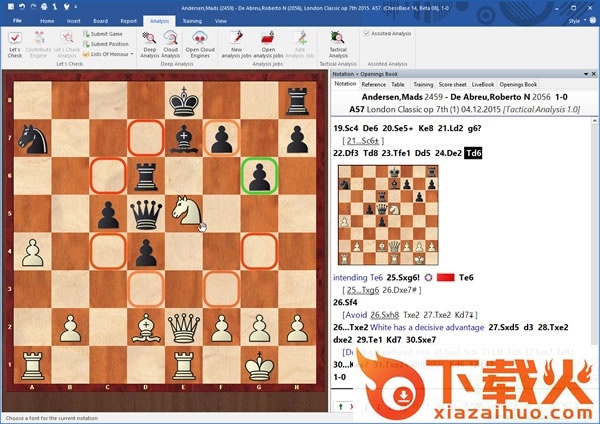Image resolution: width=600 pixels, height=424 pixels.
Task: Open the Let's Check ribbon icon
Action: coord(15,45)
